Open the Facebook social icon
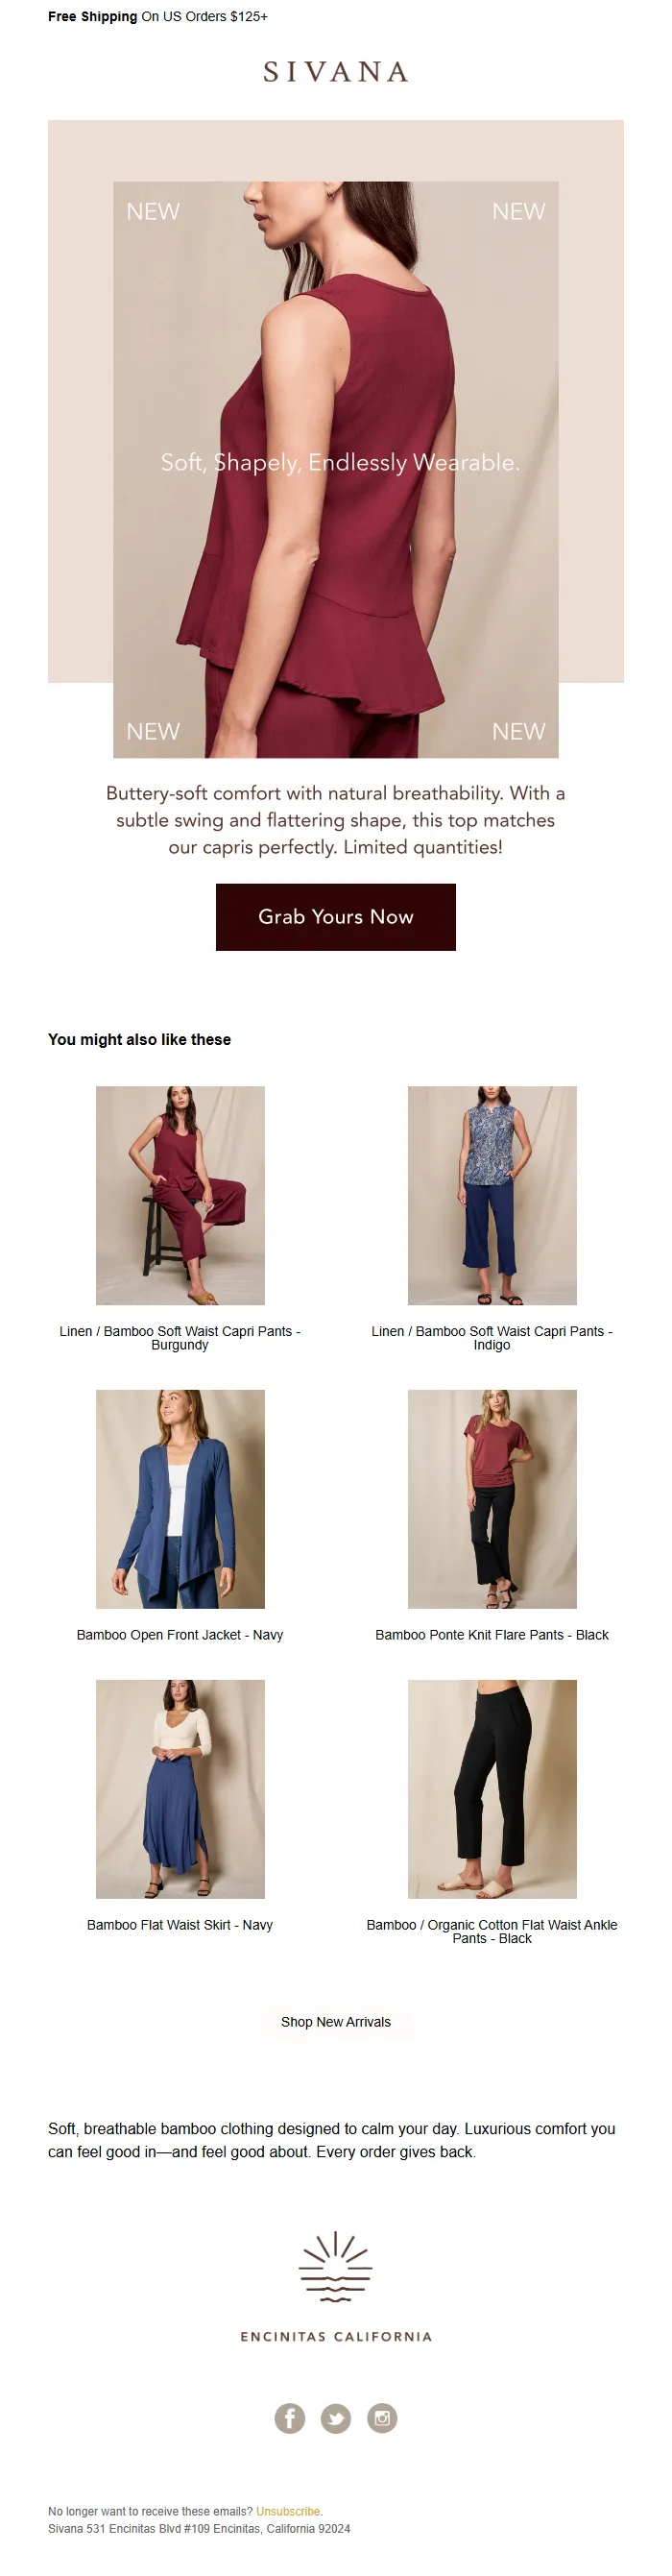Image resolution: width=672 pixels, height=2576 pixels. [290, 2418]
